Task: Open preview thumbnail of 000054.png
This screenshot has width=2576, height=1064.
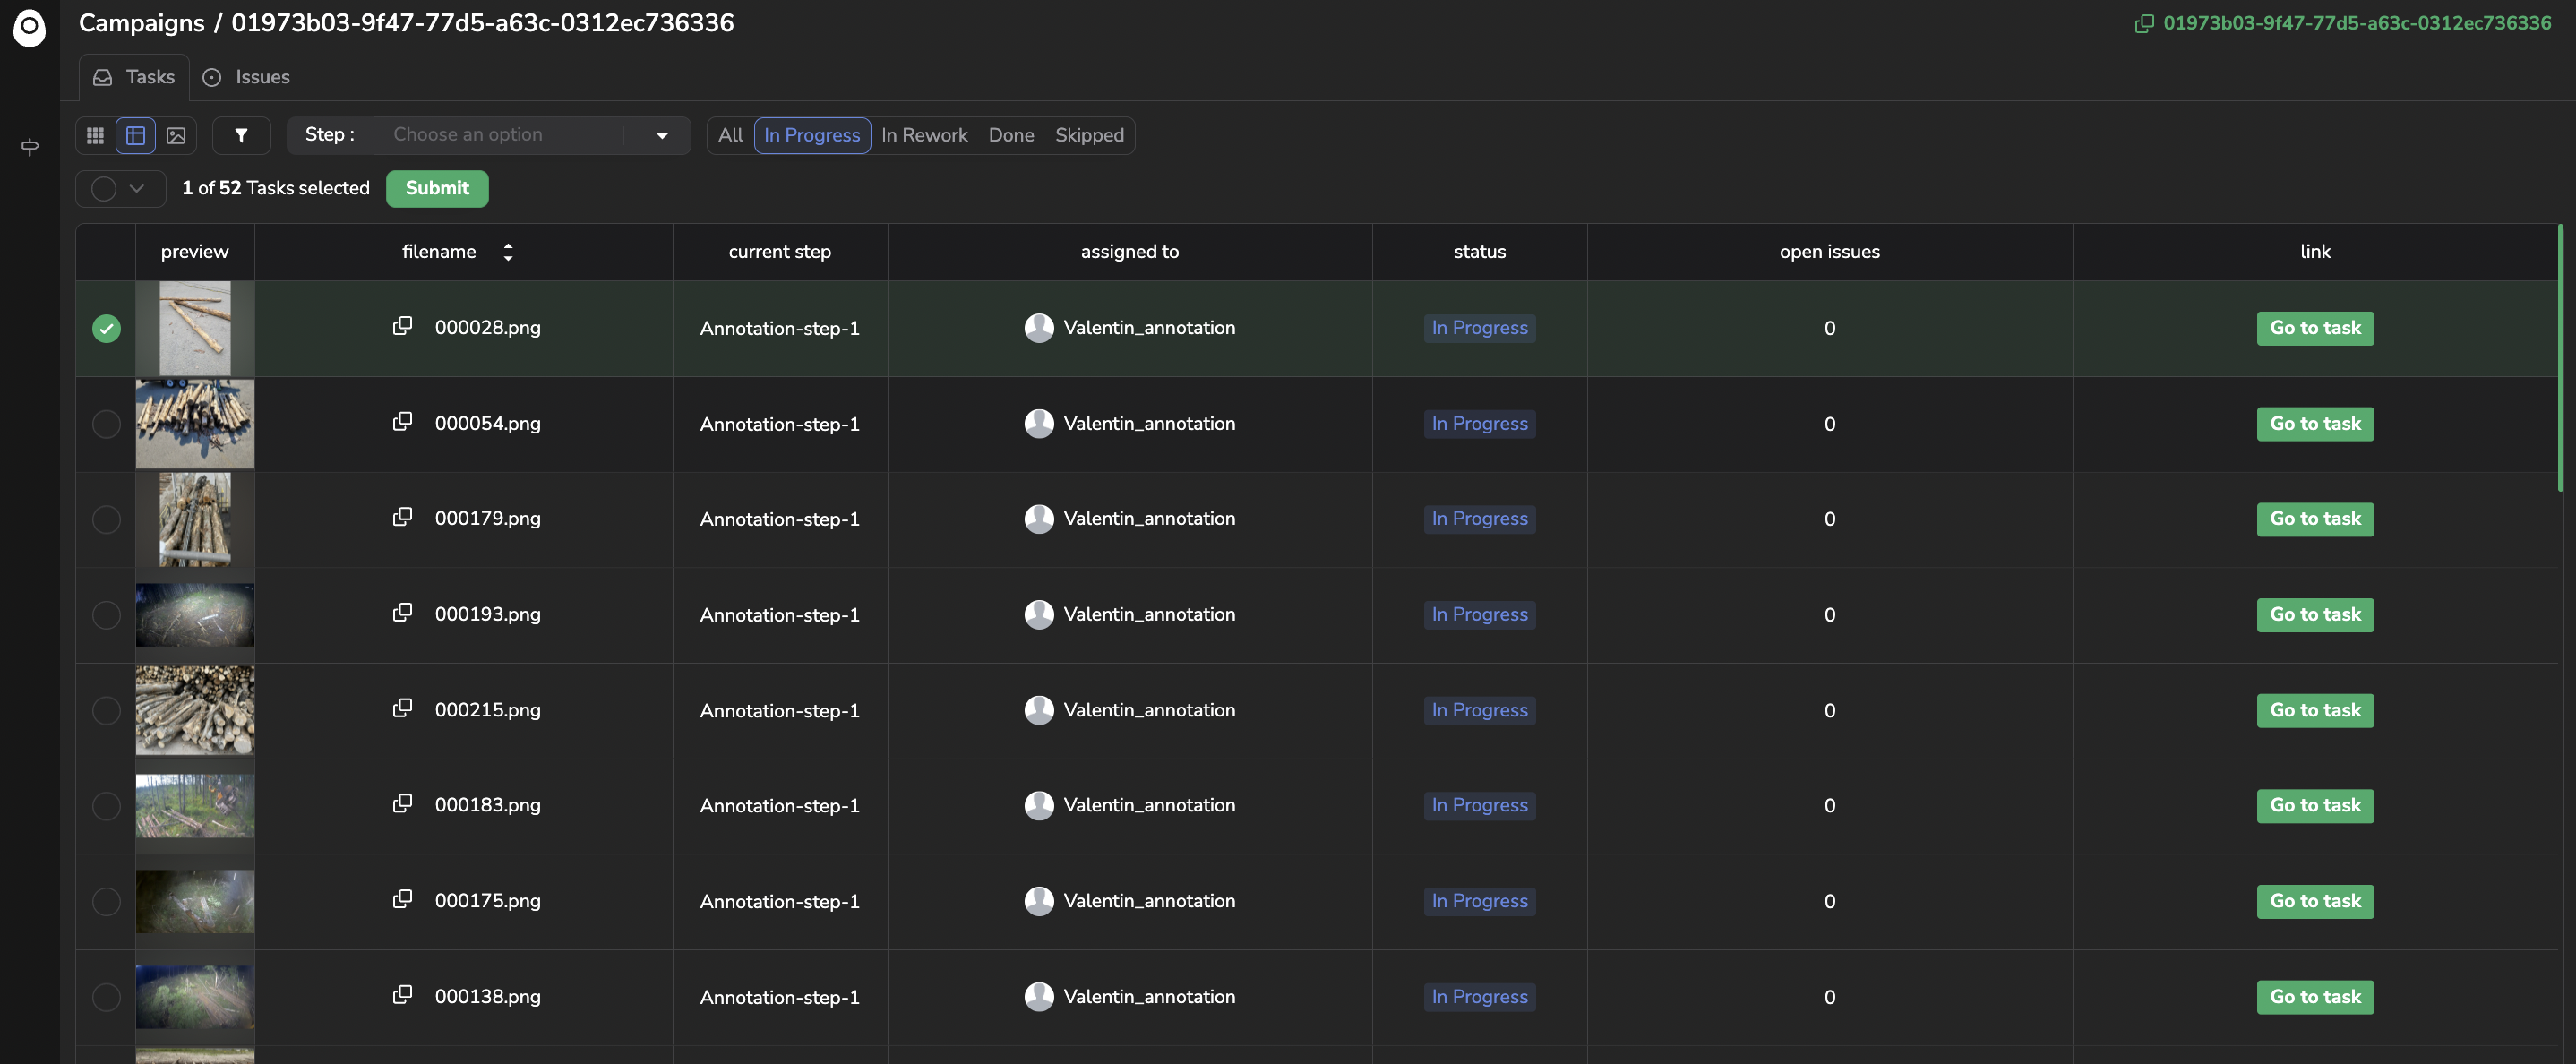Action: (195, 424)
